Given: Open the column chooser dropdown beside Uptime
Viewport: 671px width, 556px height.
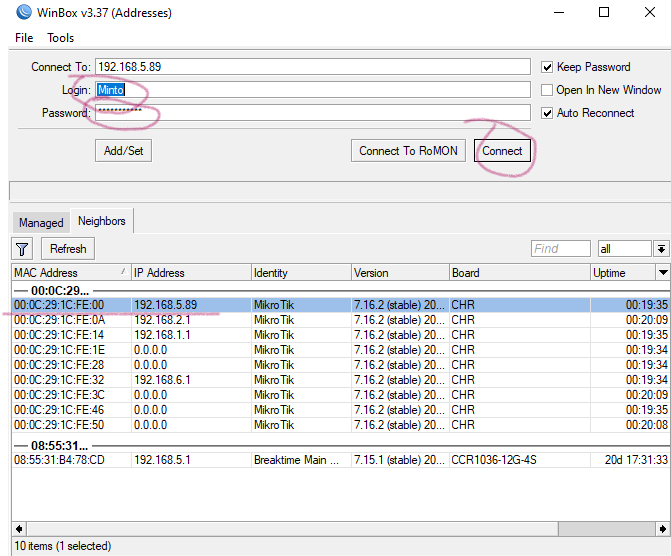Looking at the screenshot, I should click(663, 273).
